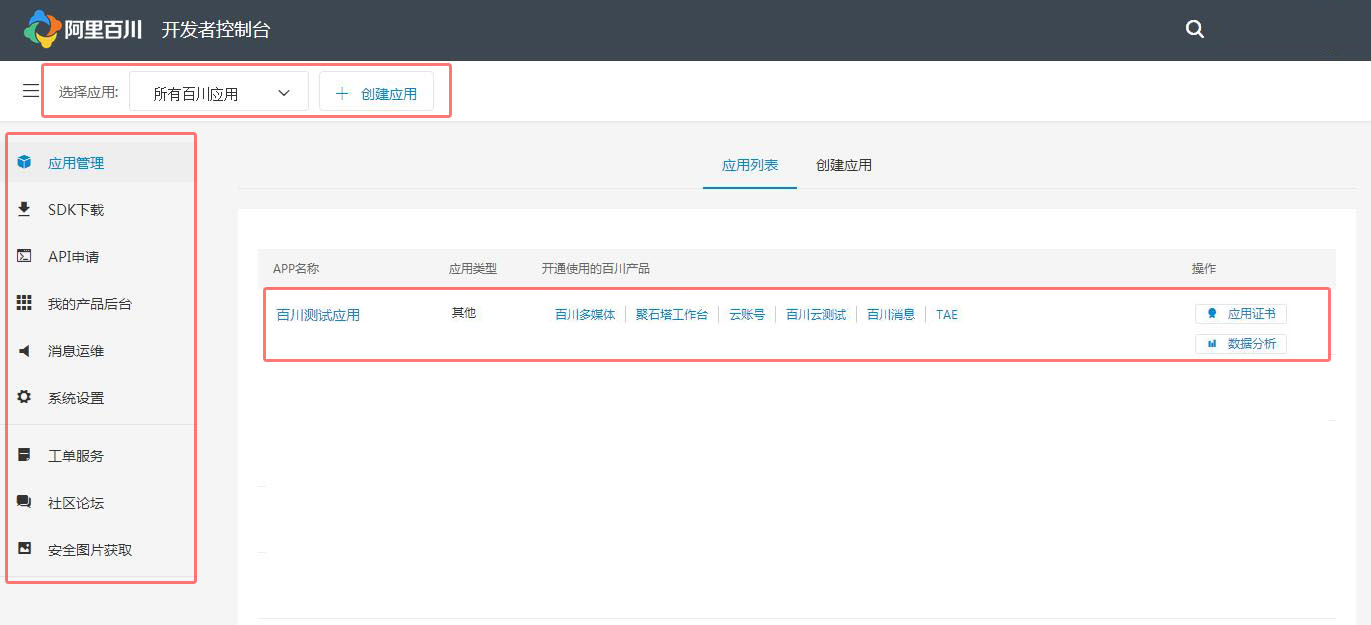This screenshot has width=1371, height=625.
Task: Click the 选择应用: label
Action: pos(88,92)
